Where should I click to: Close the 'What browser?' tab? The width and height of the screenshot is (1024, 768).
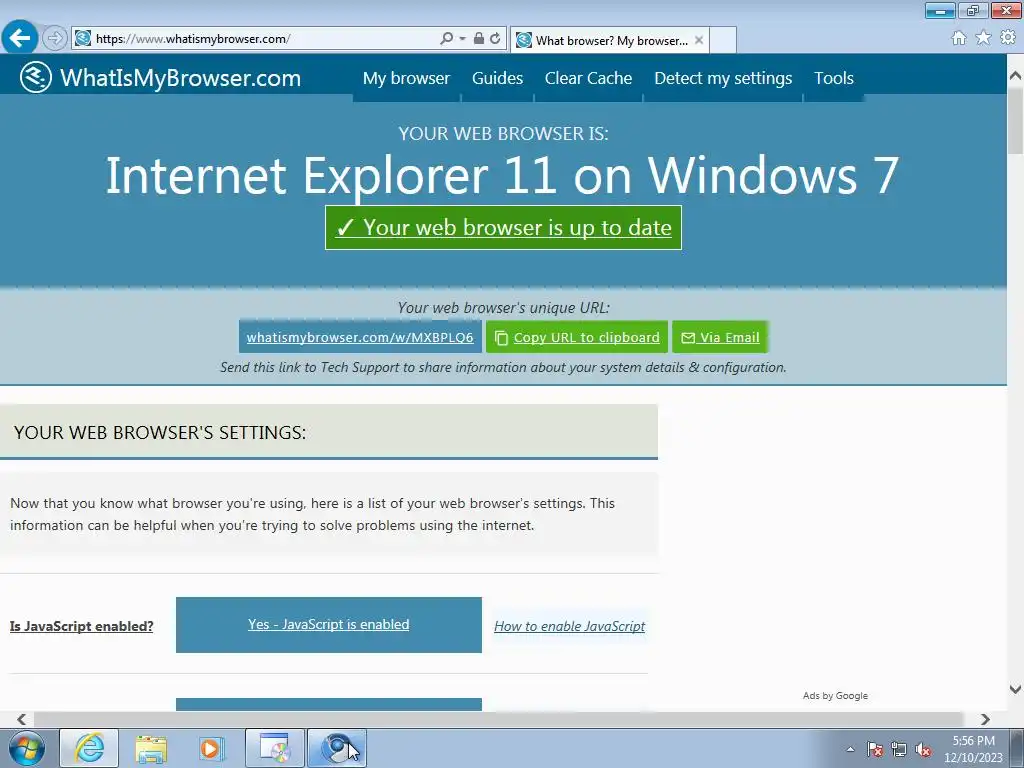click(x=699, y=40)
